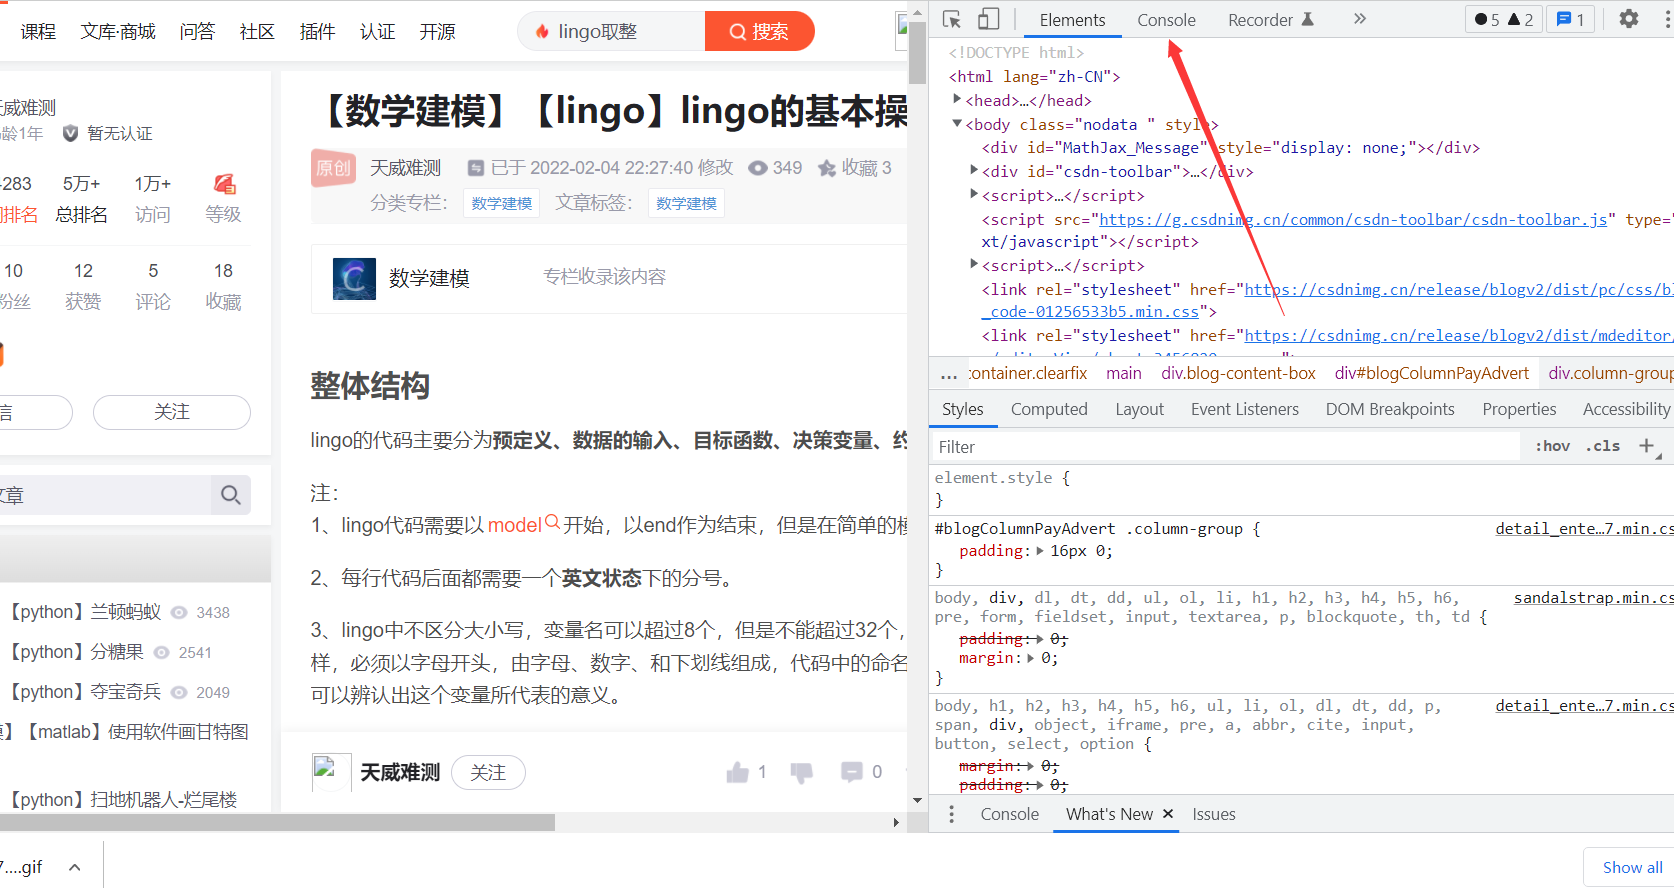Open the DOM Breakpoints tab
Viewport: 1674px width, 888px height.
coord(1390,409)
